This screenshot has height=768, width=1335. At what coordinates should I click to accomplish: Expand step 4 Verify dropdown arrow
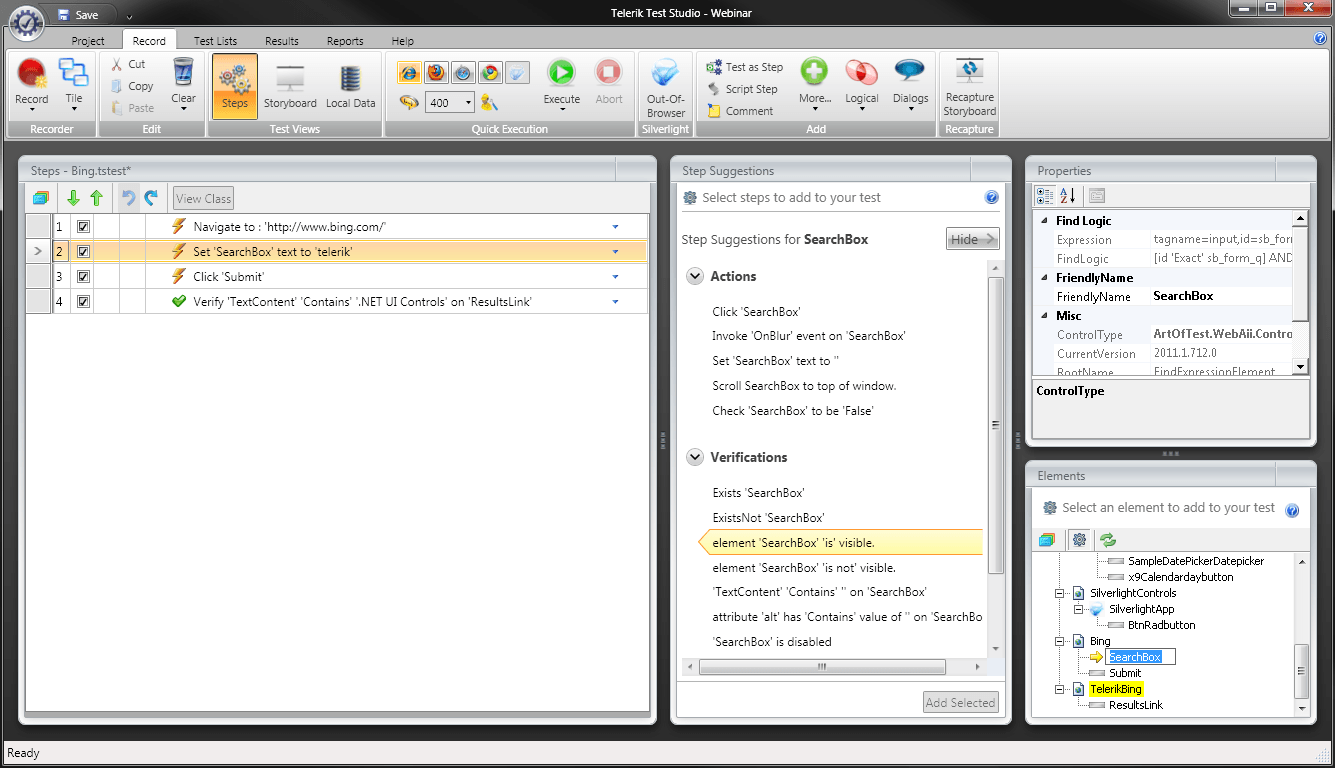click(x=615, y=302)
